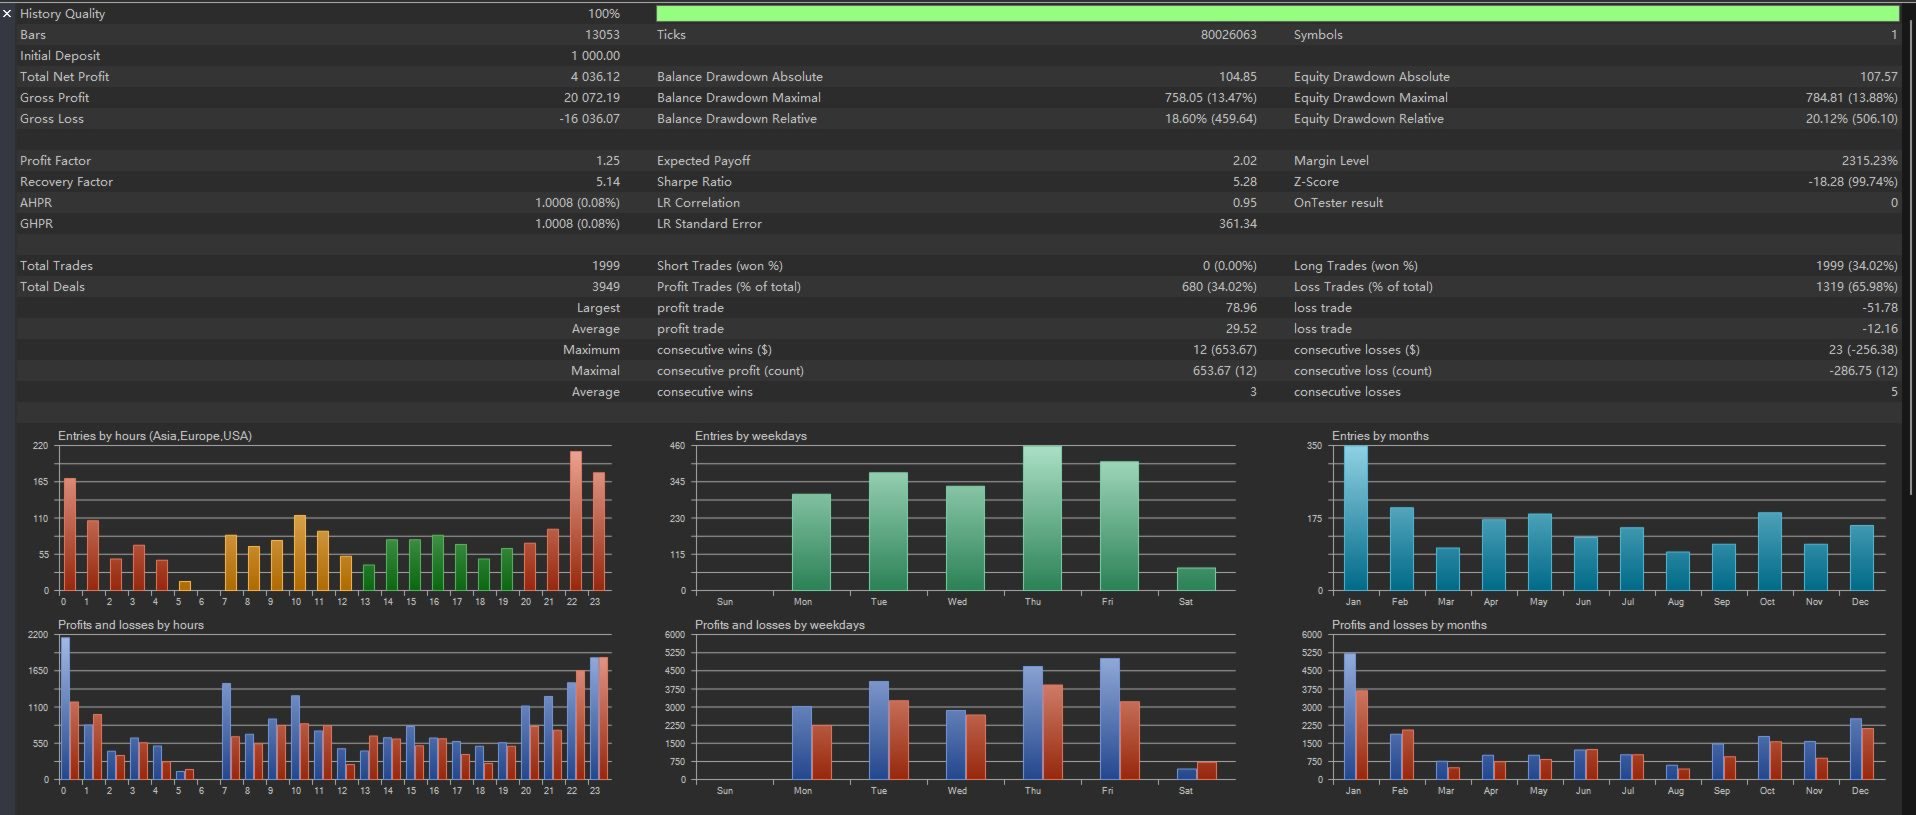Viewport: 1916px width, 815px height.
Task: Select the LR Correlation value "0.95"
Action: click(1245, 203)
